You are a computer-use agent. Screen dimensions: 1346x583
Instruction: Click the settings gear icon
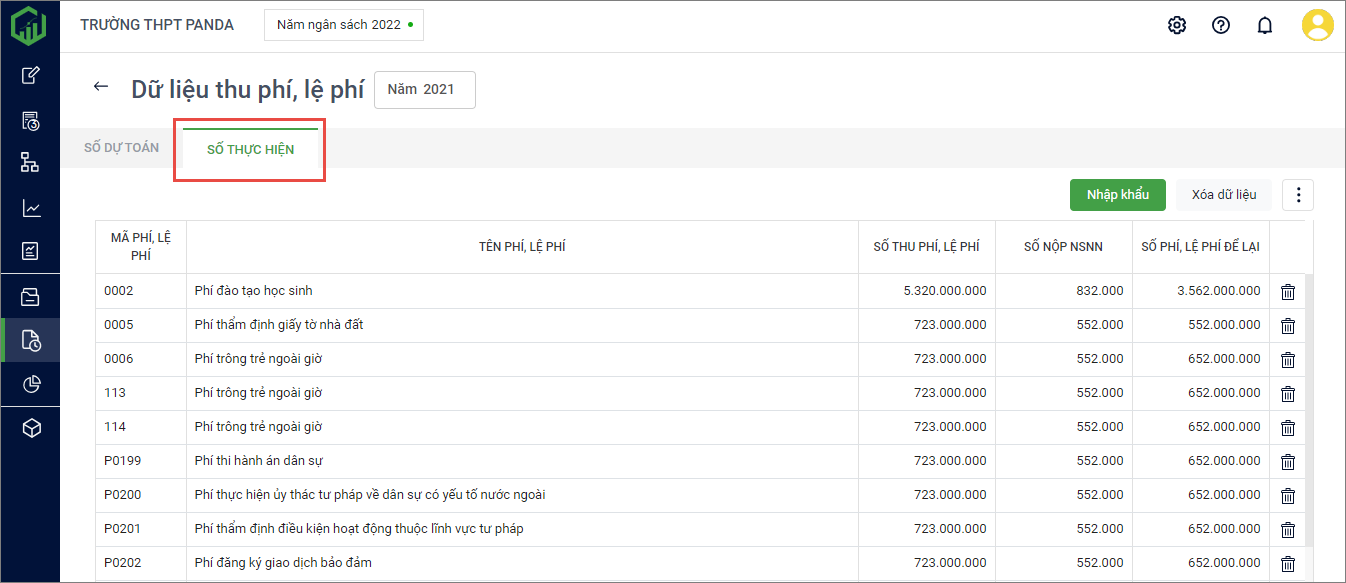pos(1177,25)
